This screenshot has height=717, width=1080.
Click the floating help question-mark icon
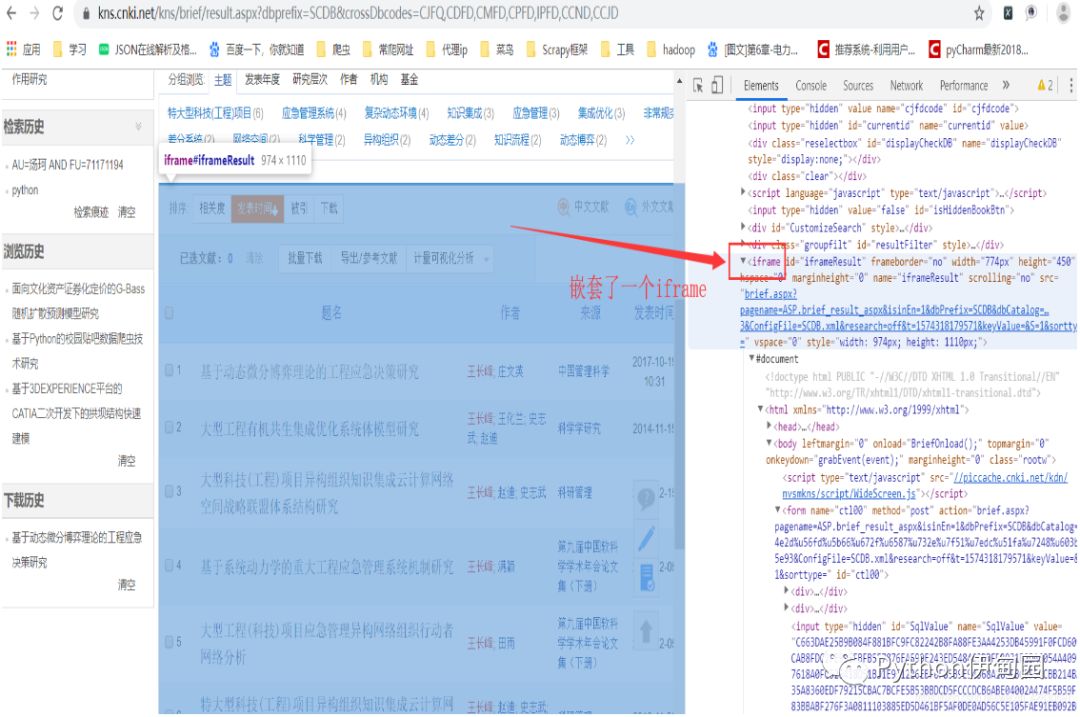coord(646,498)
